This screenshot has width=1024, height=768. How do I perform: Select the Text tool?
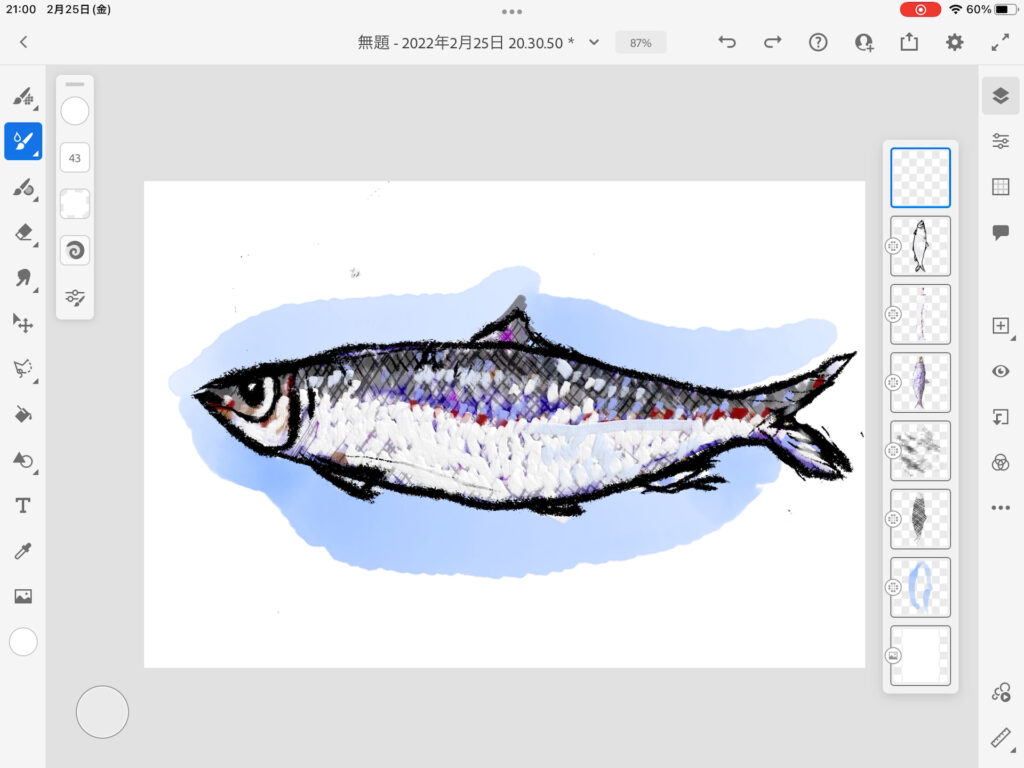tap(22, 505)
